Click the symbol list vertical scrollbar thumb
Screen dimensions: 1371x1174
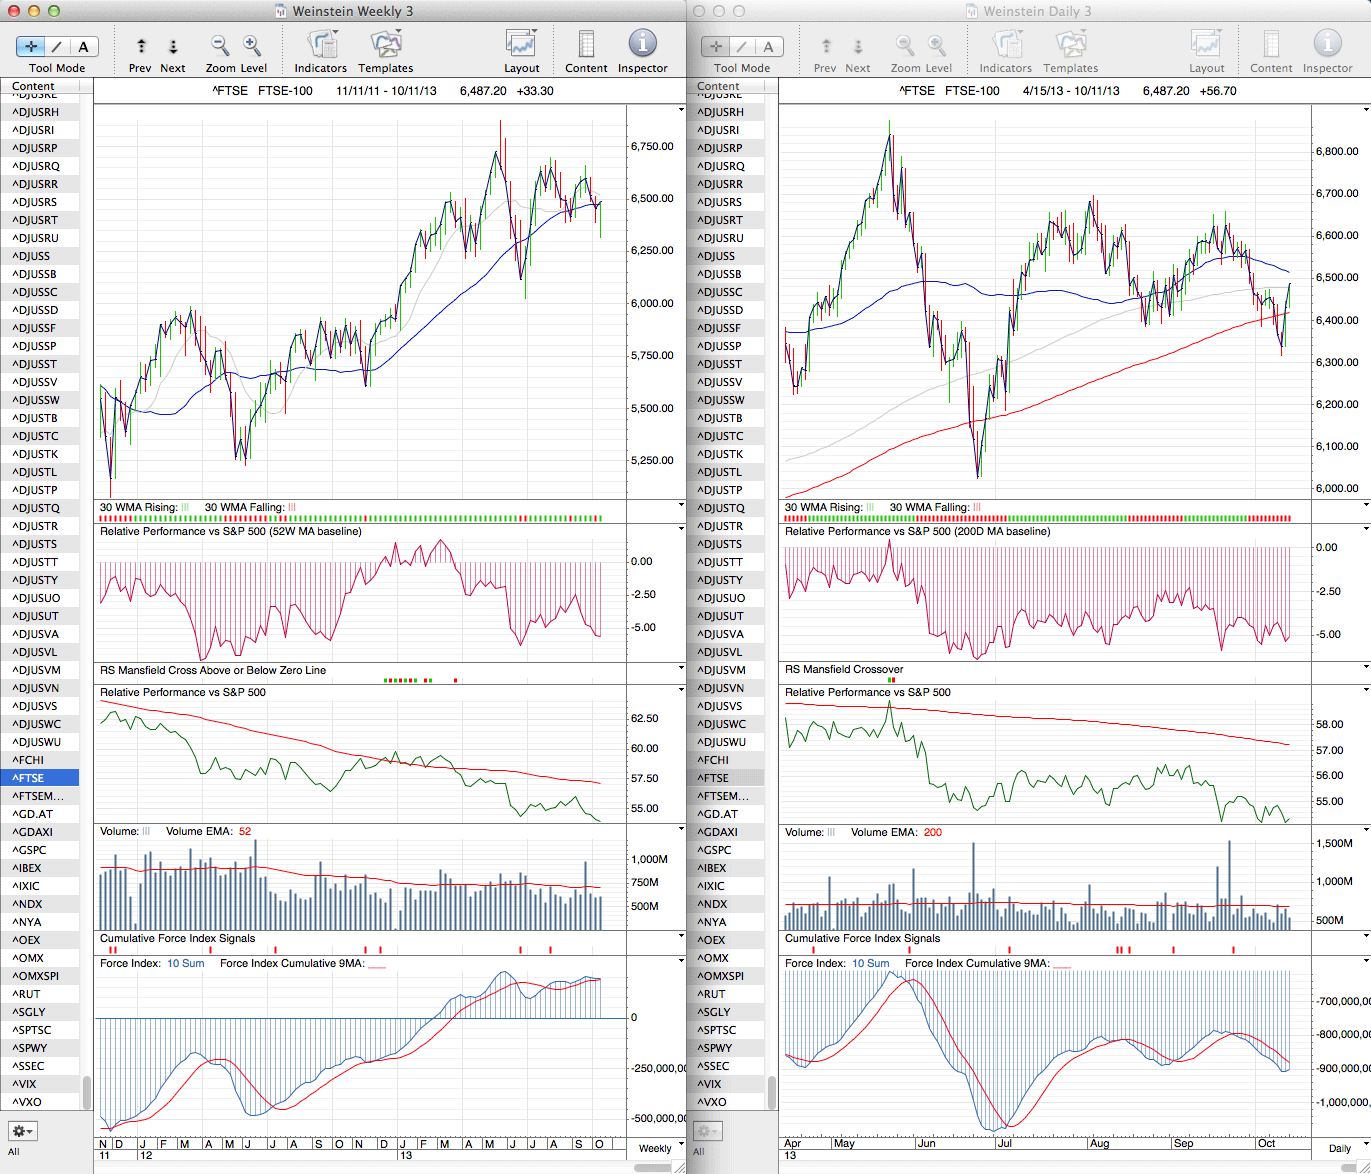click(x=87, y=1092)
